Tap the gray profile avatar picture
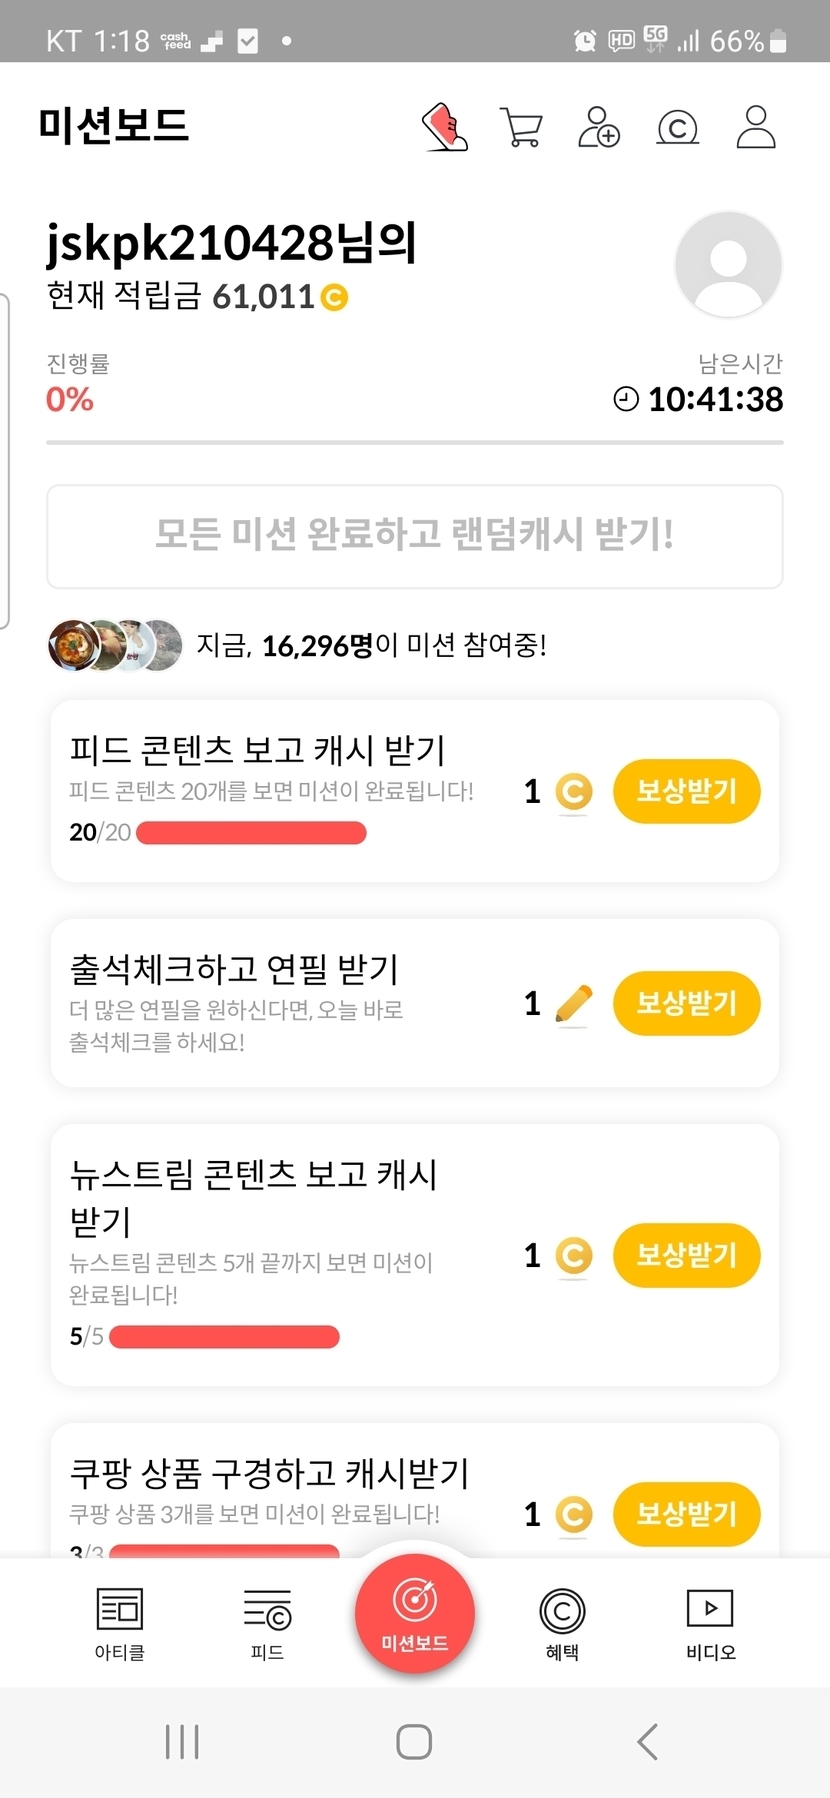Image resolution: width=830 pixels, height=1798 pixels. pos(728,265)
